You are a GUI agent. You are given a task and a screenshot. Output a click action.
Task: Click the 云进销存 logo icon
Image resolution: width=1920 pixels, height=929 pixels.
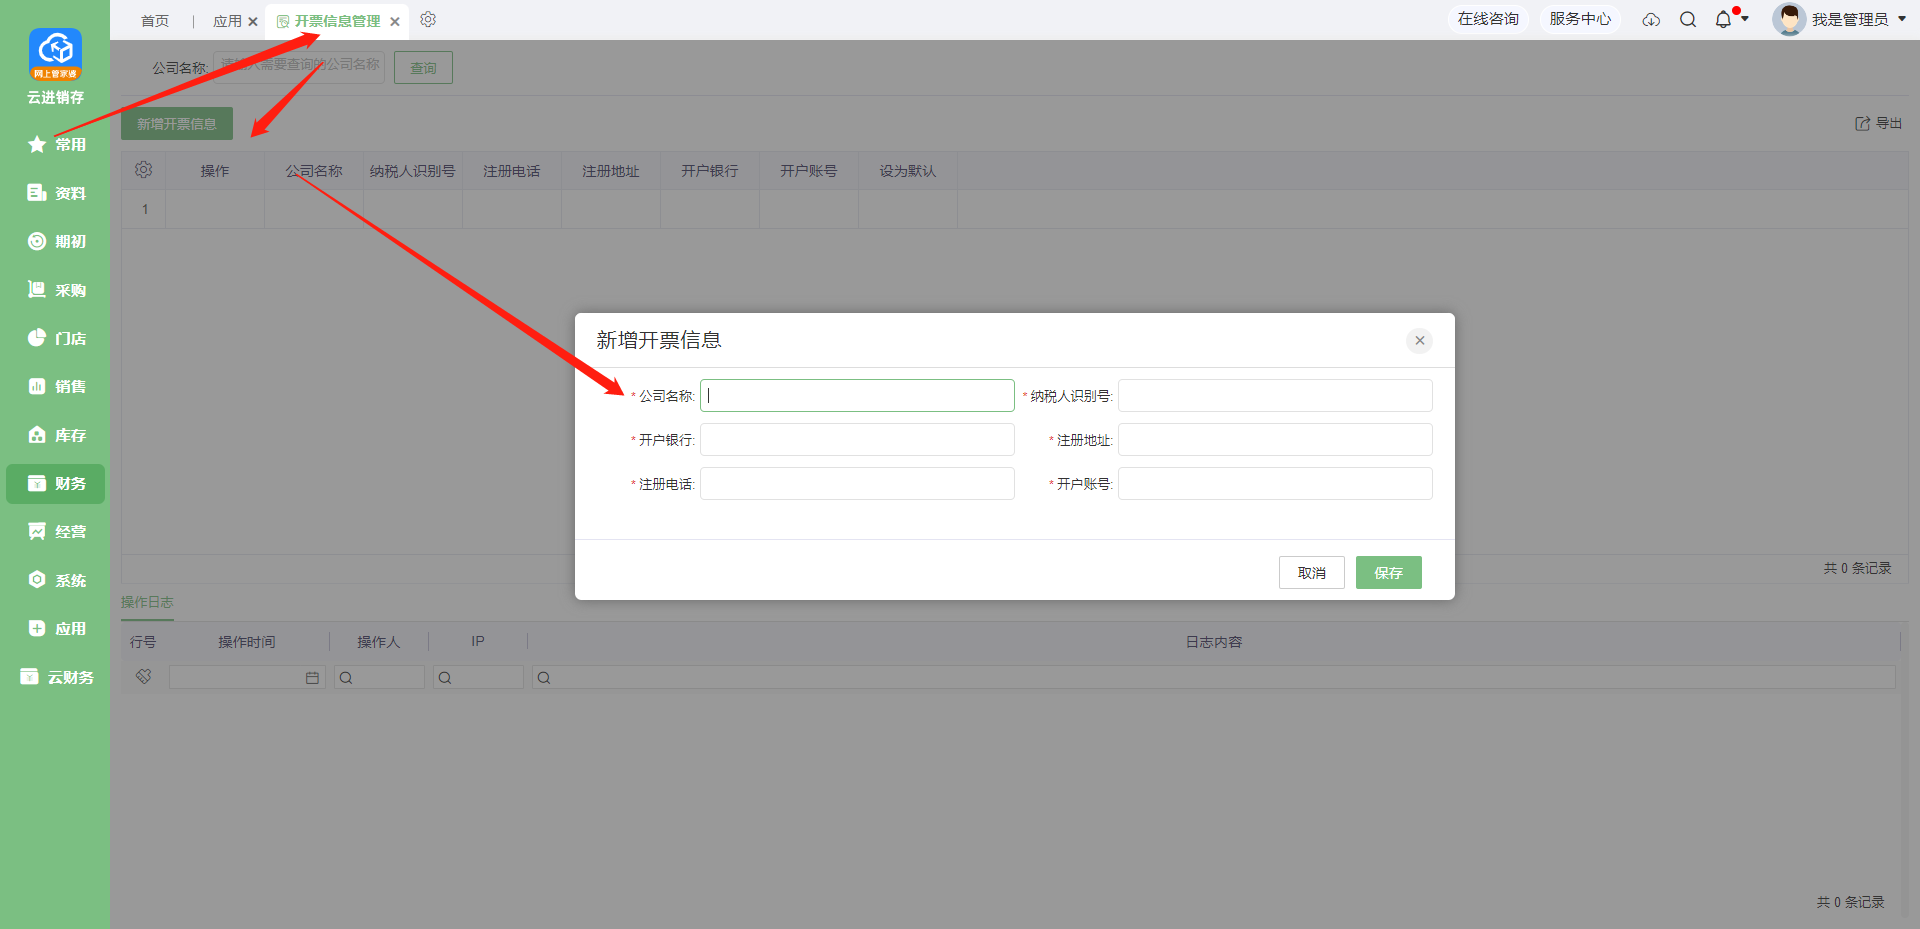tap(55, 53)
